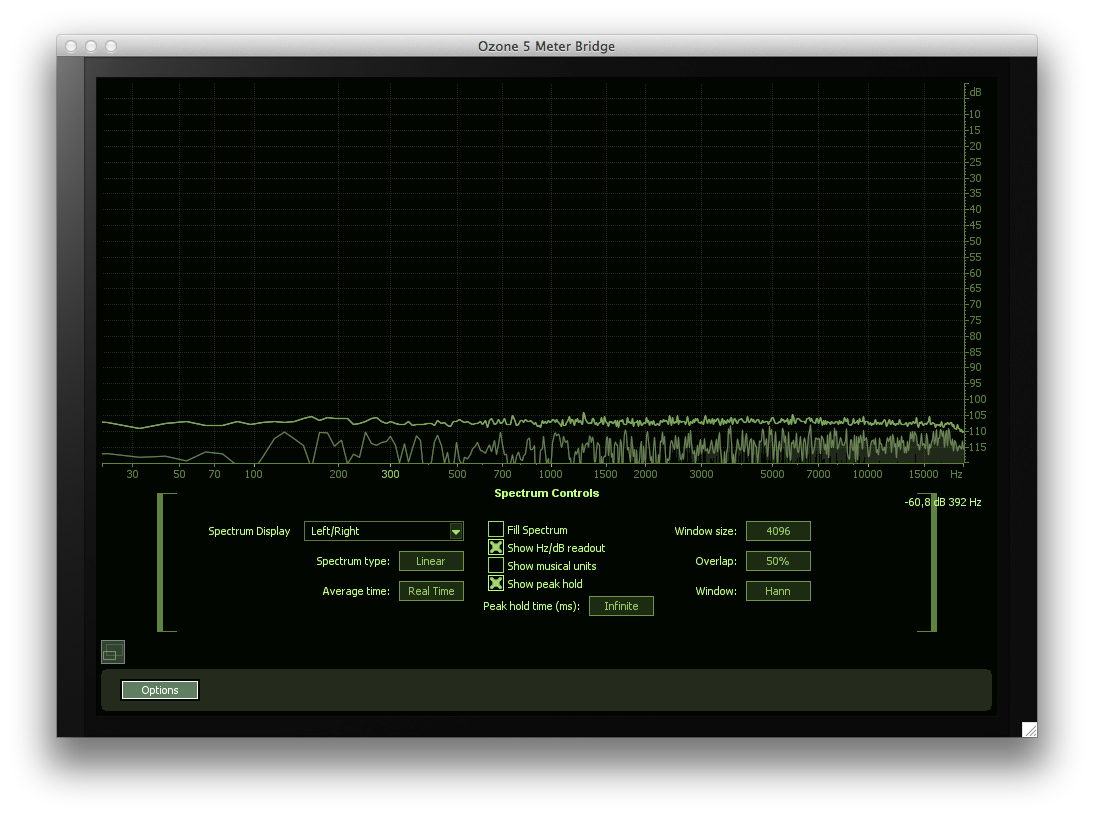Open the Spectrum Display dropdown arrow
This screenshot has width=1094, height=816.
[456, 531]
